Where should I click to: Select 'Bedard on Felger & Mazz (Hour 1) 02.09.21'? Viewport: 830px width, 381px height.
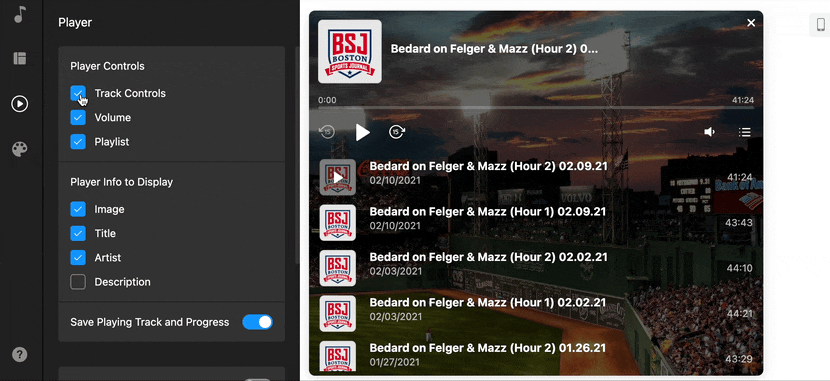pos(488,212)
